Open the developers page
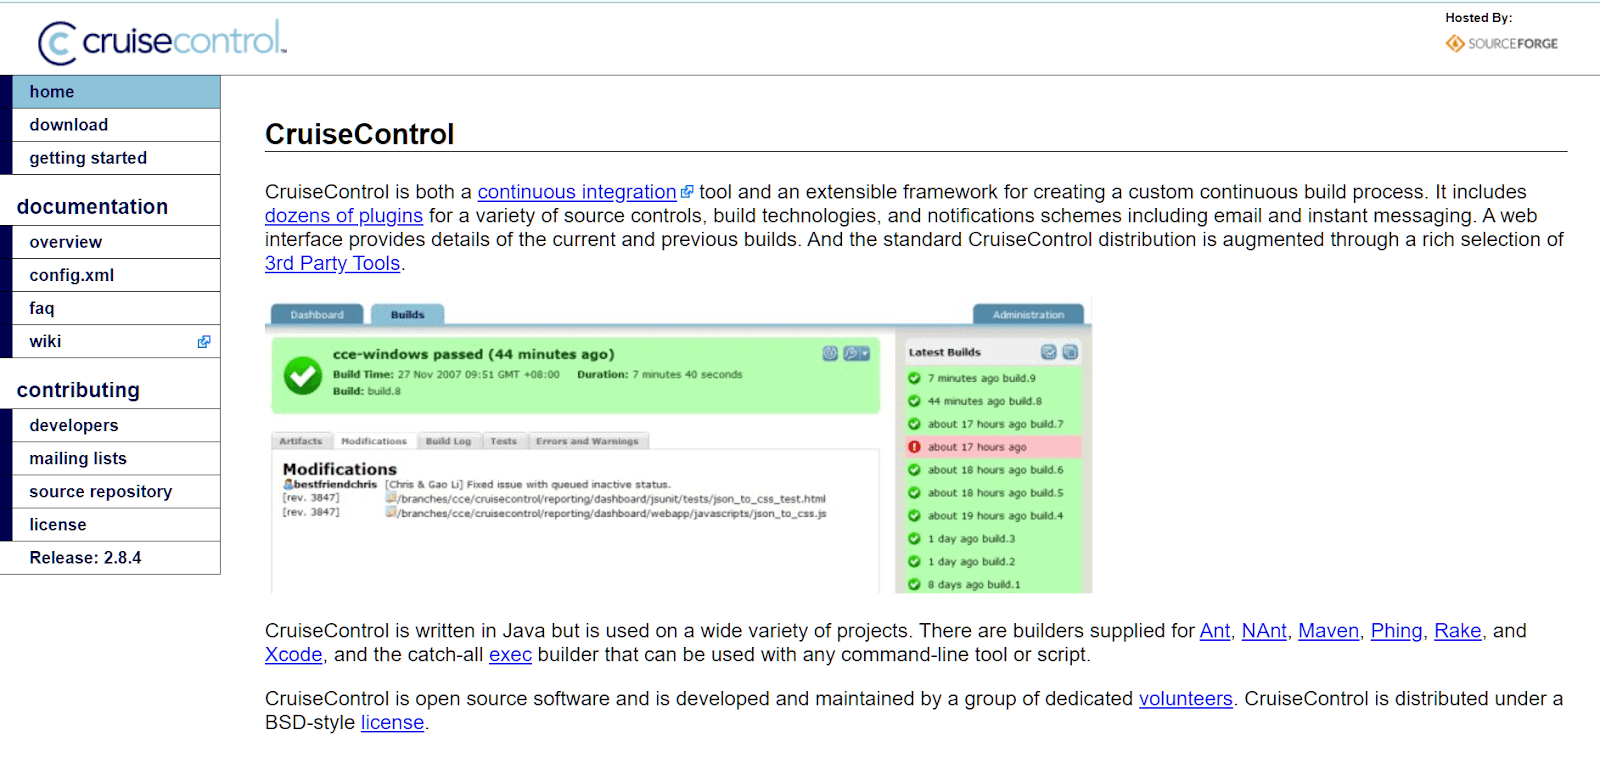The width and height of the screenshot is (1600, 764). click(74, 425)
